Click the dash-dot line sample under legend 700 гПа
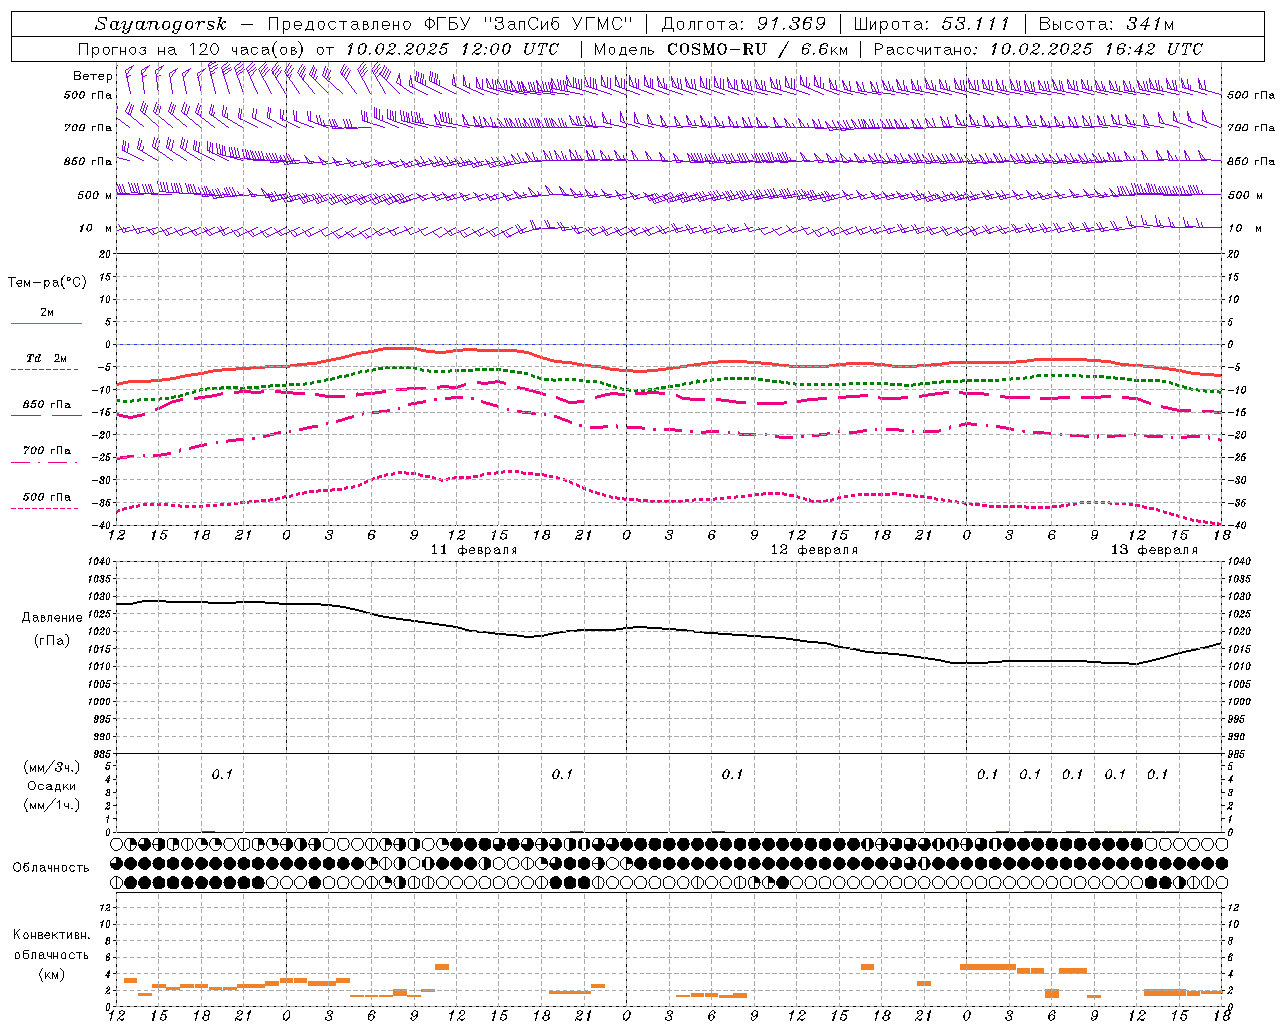The height and width of the screenshot is (1024, 1280). [44, 461]
